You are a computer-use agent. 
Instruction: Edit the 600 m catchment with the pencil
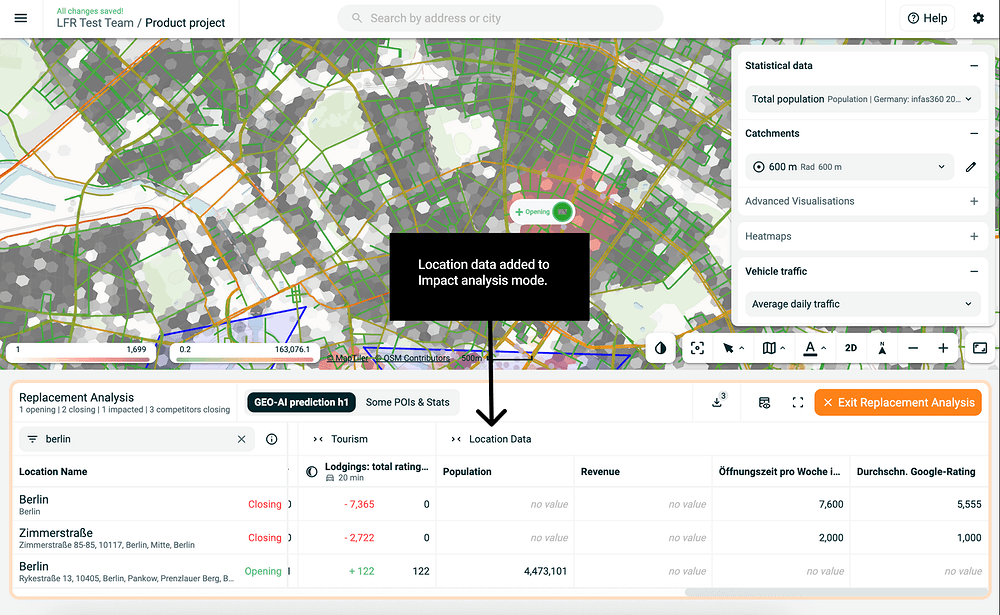coord(971,167)
